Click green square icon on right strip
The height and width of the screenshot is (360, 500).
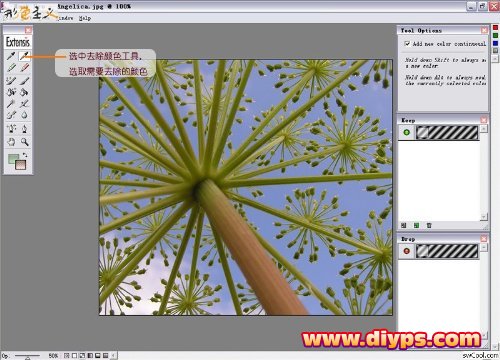496,36
